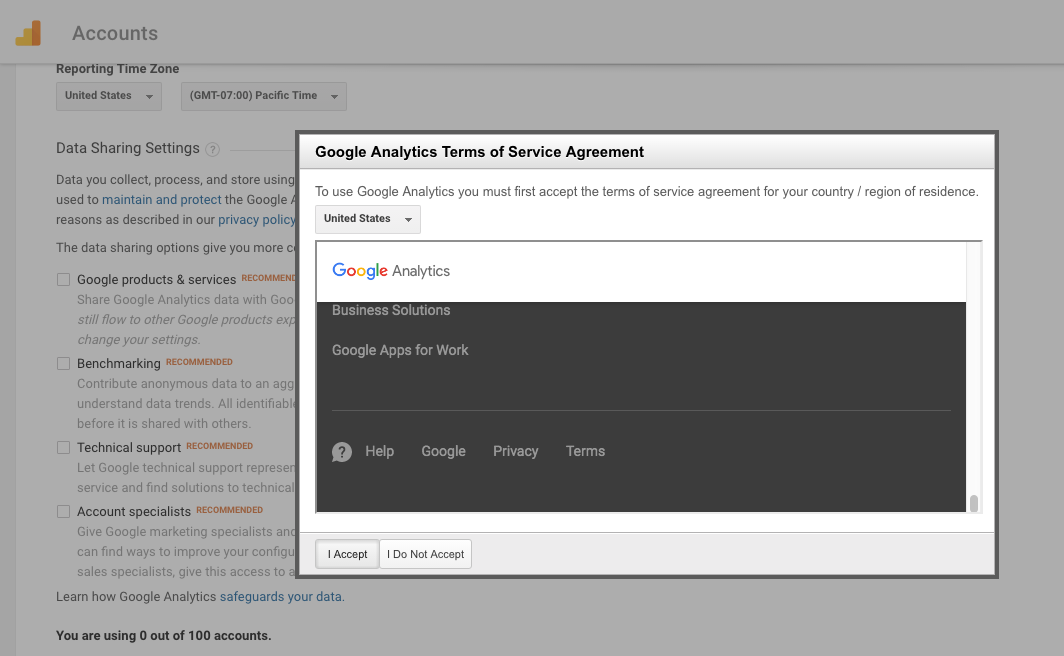The image size is (1064, 656).
Task: Click the Google link in footer
Action: tap(443, 451)
